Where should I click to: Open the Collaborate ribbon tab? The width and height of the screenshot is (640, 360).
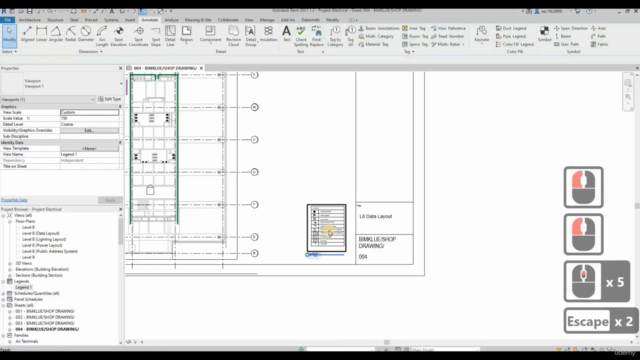click(228, 20)
